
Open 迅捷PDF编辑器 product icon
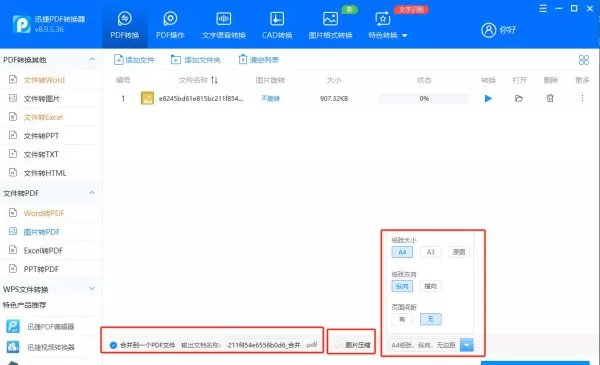point(13,326)
